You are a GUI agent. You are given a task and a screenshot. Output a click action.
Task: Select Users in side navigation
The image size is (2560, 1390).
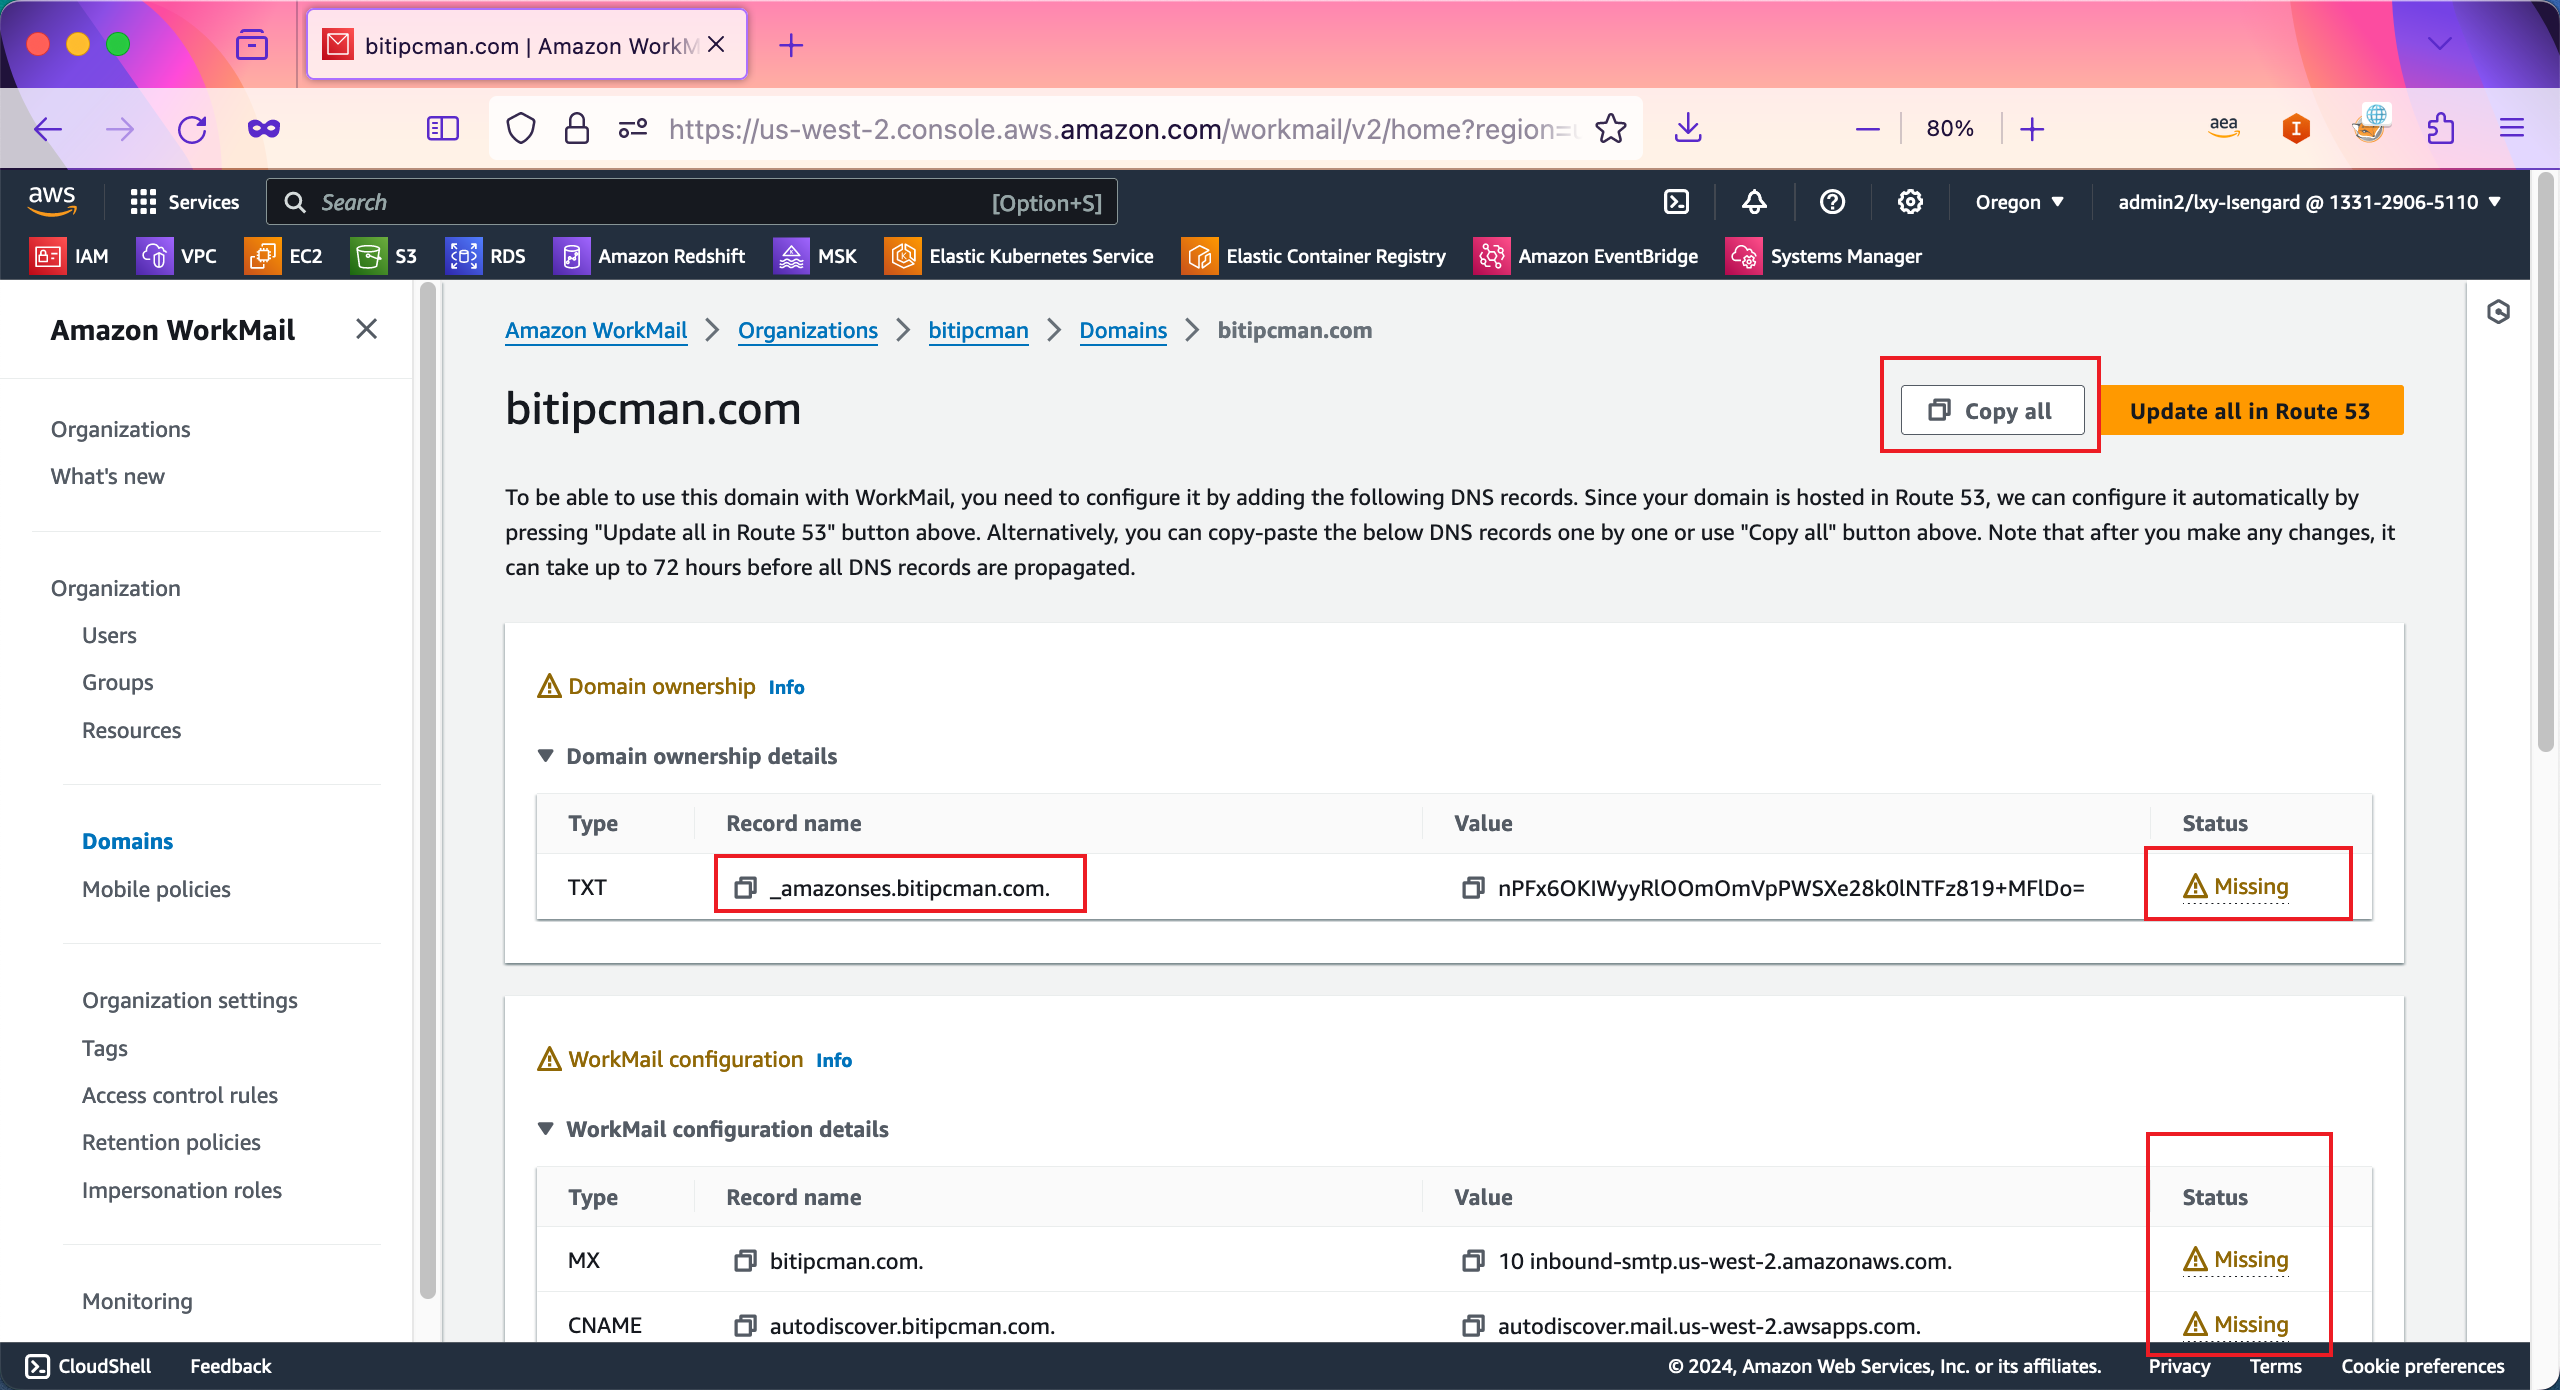109,635
